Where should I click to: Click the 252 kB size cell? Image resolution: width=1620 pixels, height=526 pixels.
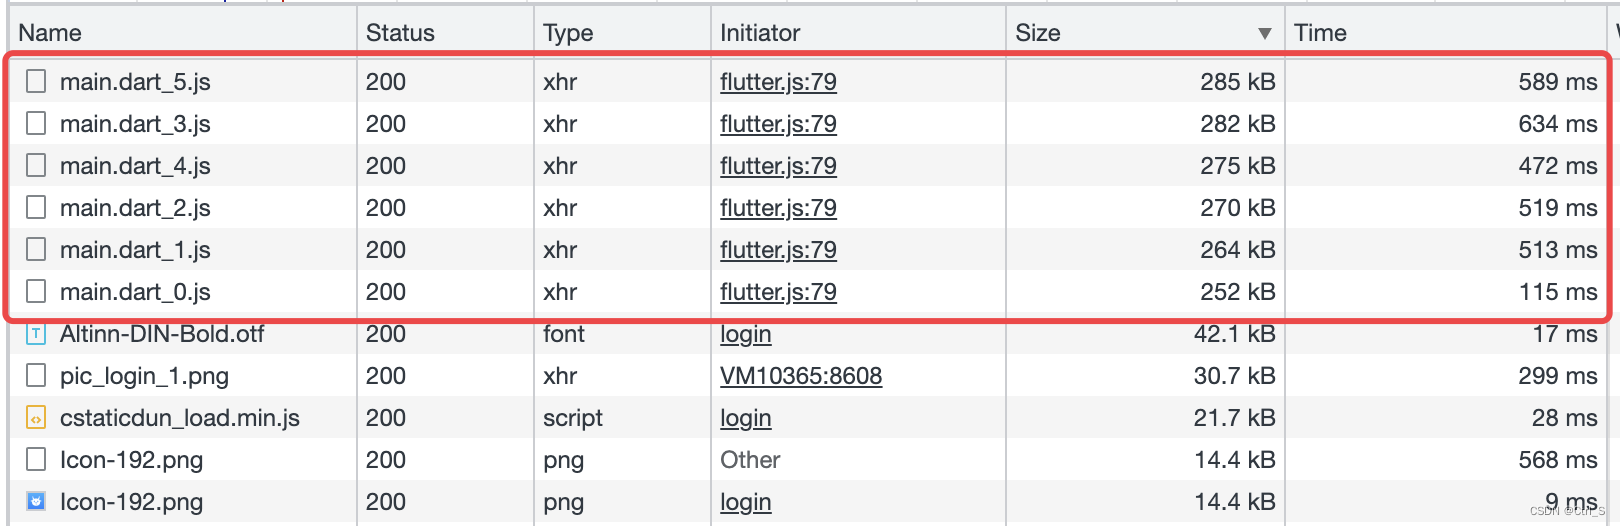[x=1238, y=292]
